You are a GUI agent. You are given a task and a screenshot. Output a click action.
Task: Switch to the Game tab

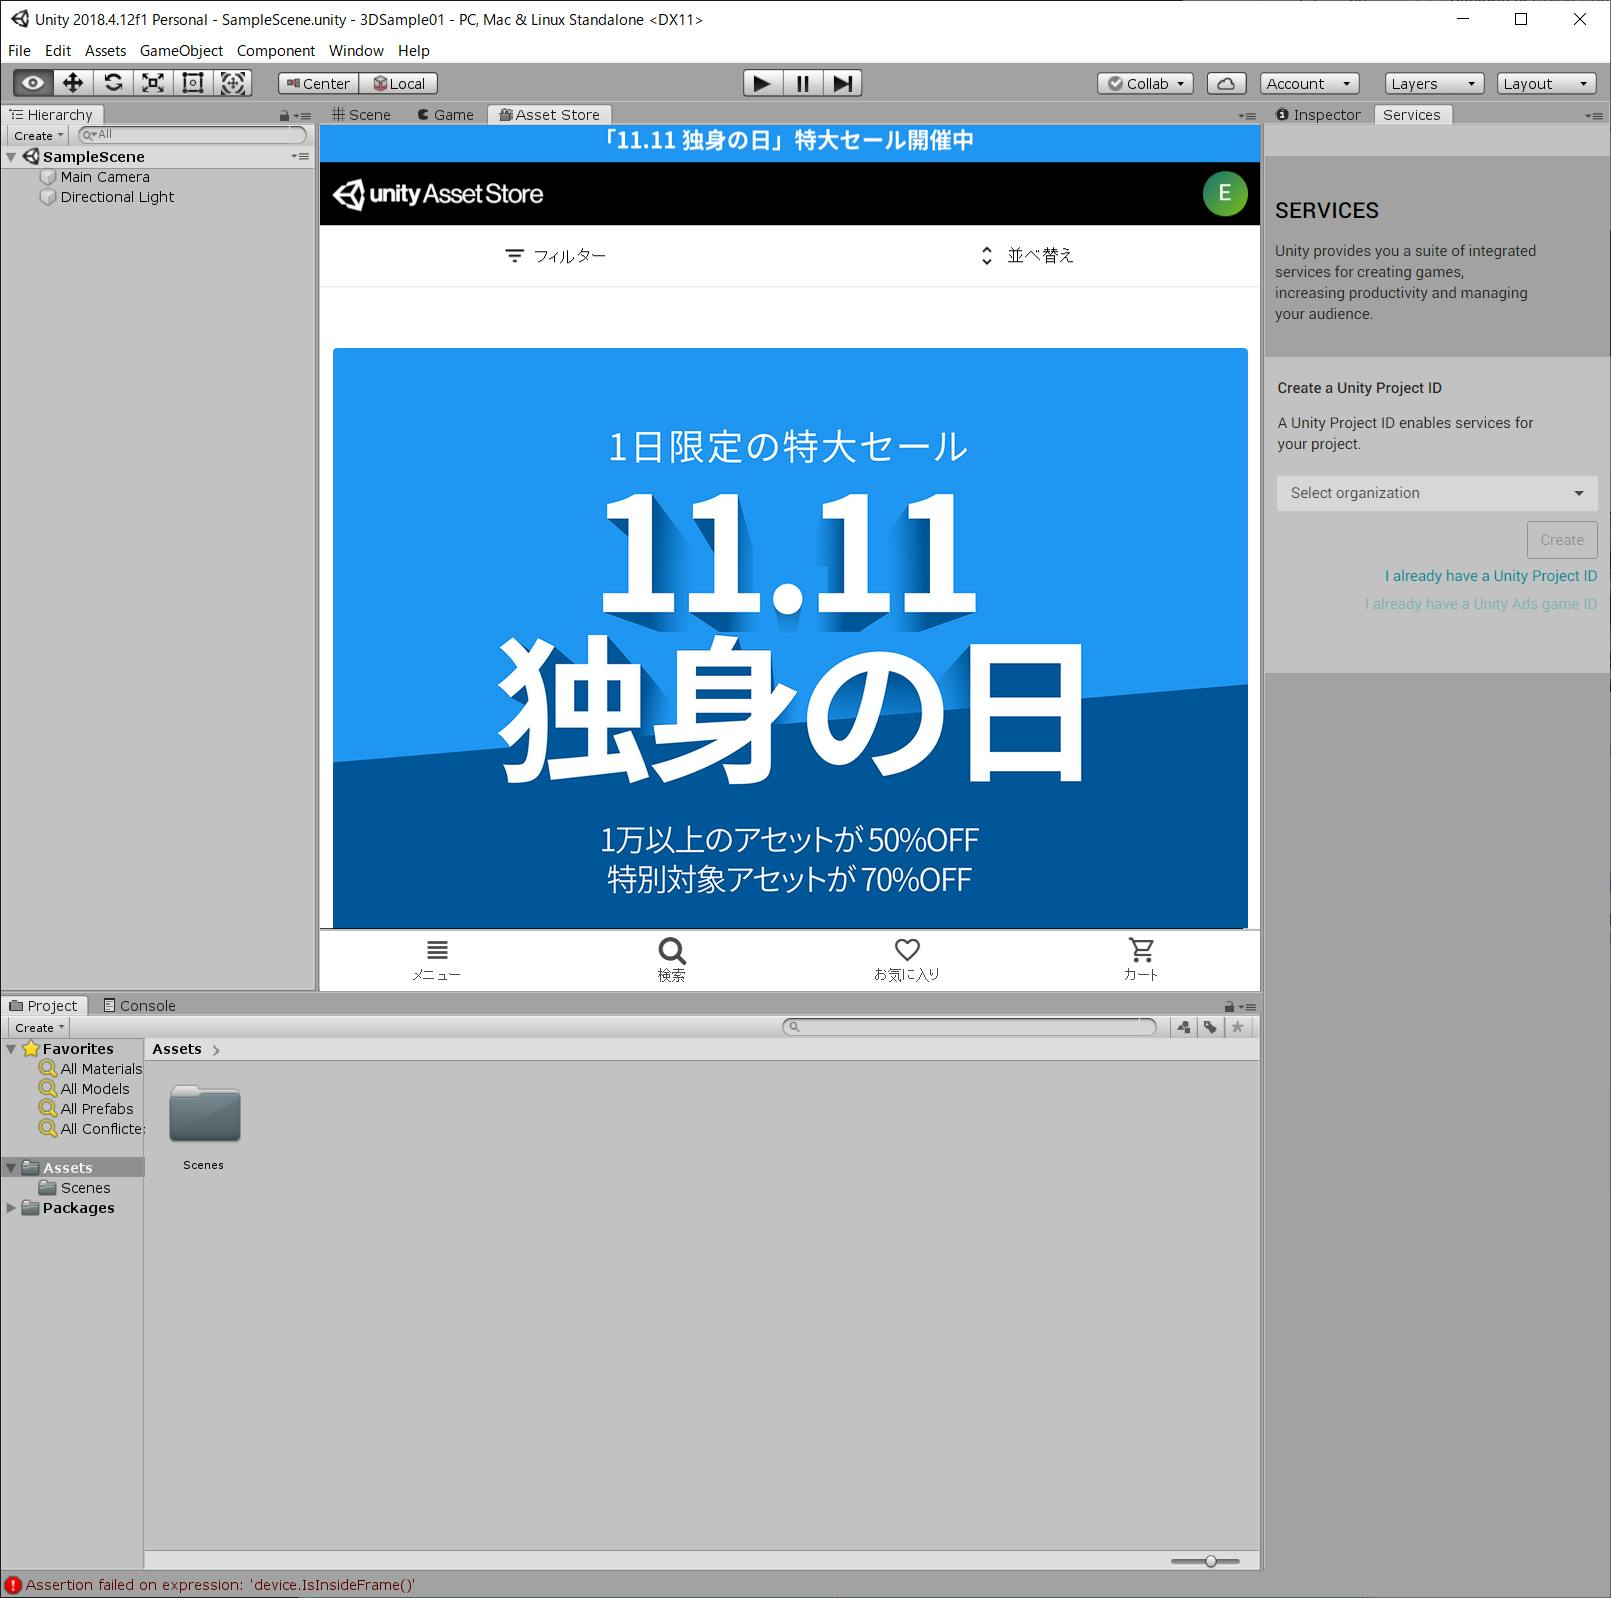pyautogui.click(x=446, y=115)
